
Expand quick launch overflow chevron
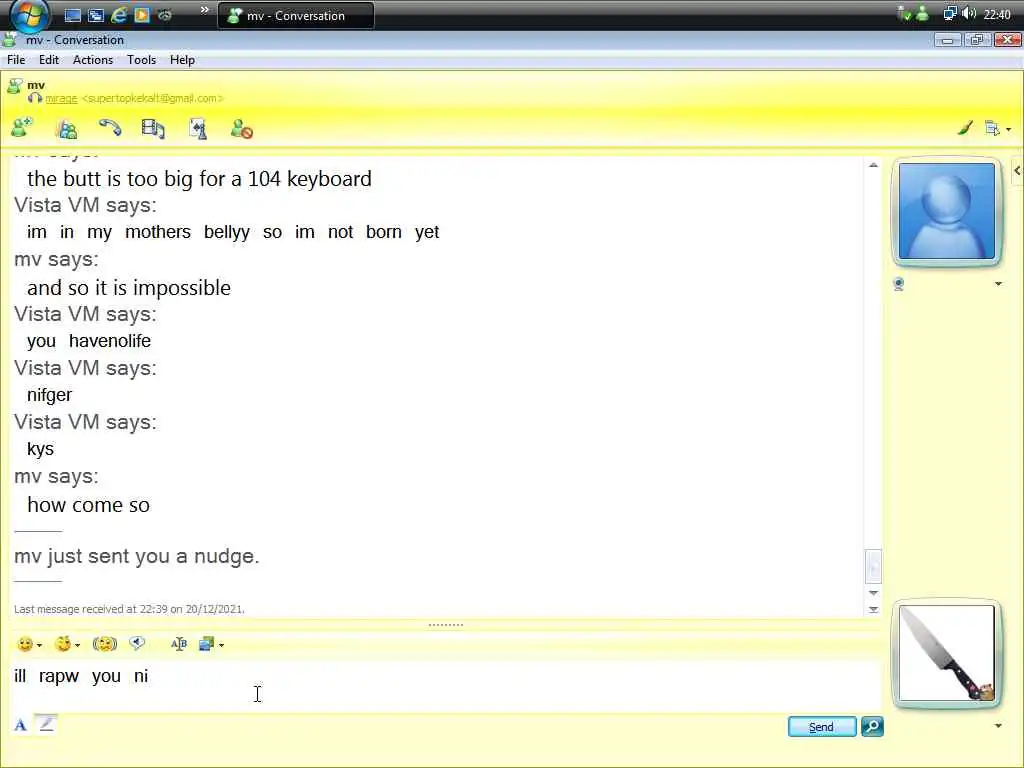[204, 10]
